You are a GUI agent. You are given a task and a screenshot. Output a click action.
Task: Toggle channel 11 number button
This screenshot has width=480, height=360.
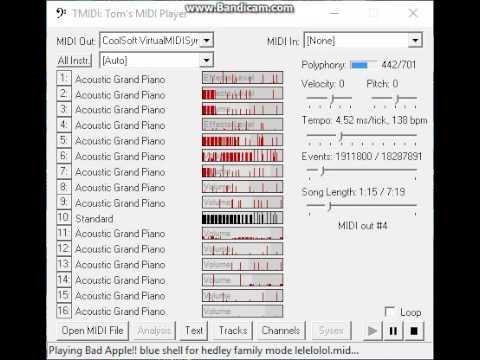pos(64,233)
